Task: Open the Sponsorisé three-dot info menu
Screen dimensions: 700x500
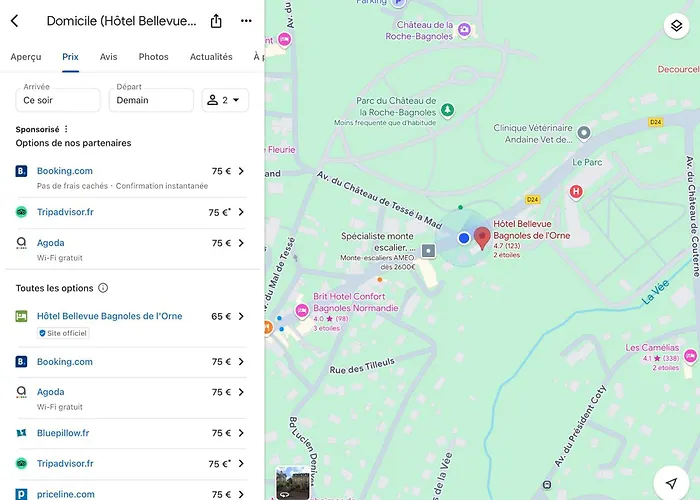Action: (66, 129)
